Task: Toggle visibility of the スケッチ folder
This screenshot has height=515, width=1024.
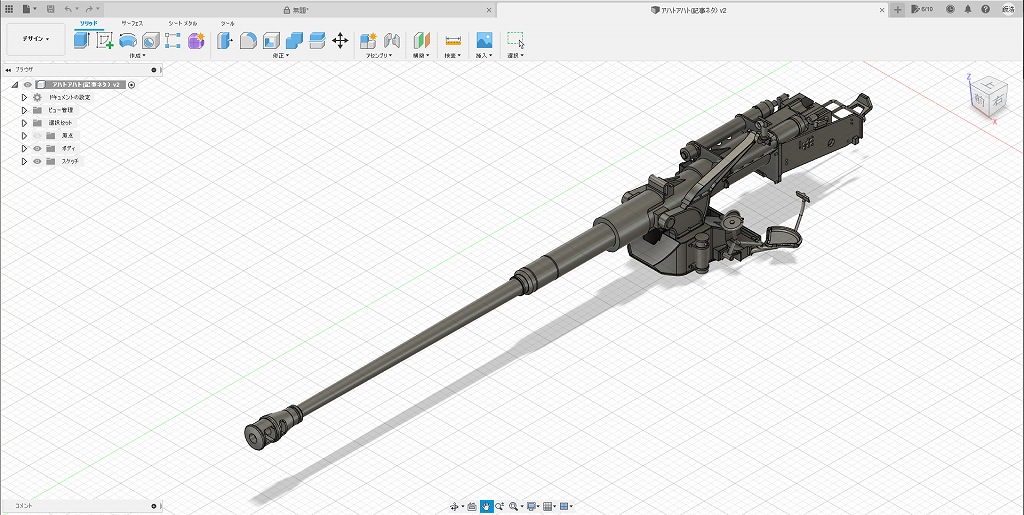Action: 37,161
